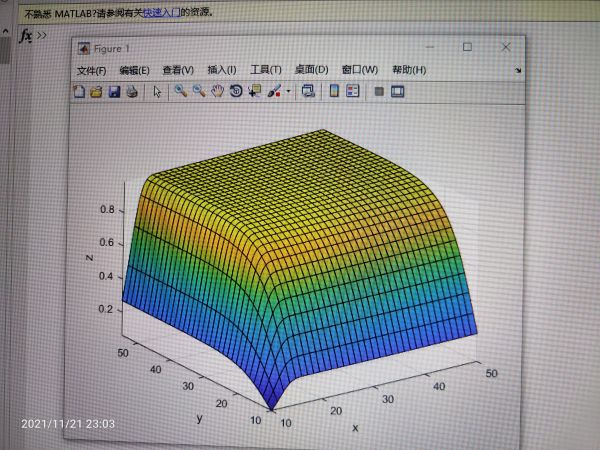Click the Brush data tool icon
Viewport: 600px width, 450px height.
click(x=273, y=90)
